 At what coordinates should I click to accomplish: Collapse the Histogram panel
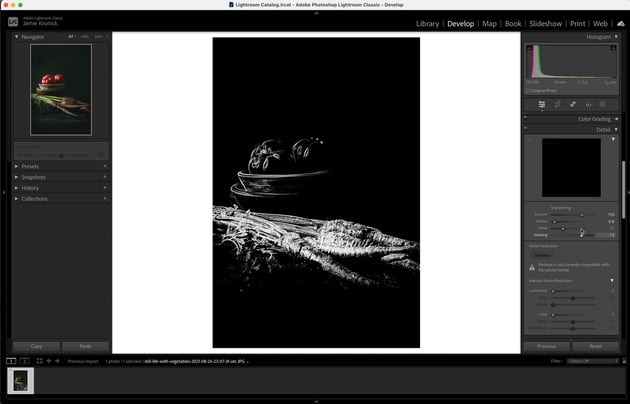coord(616,37)
